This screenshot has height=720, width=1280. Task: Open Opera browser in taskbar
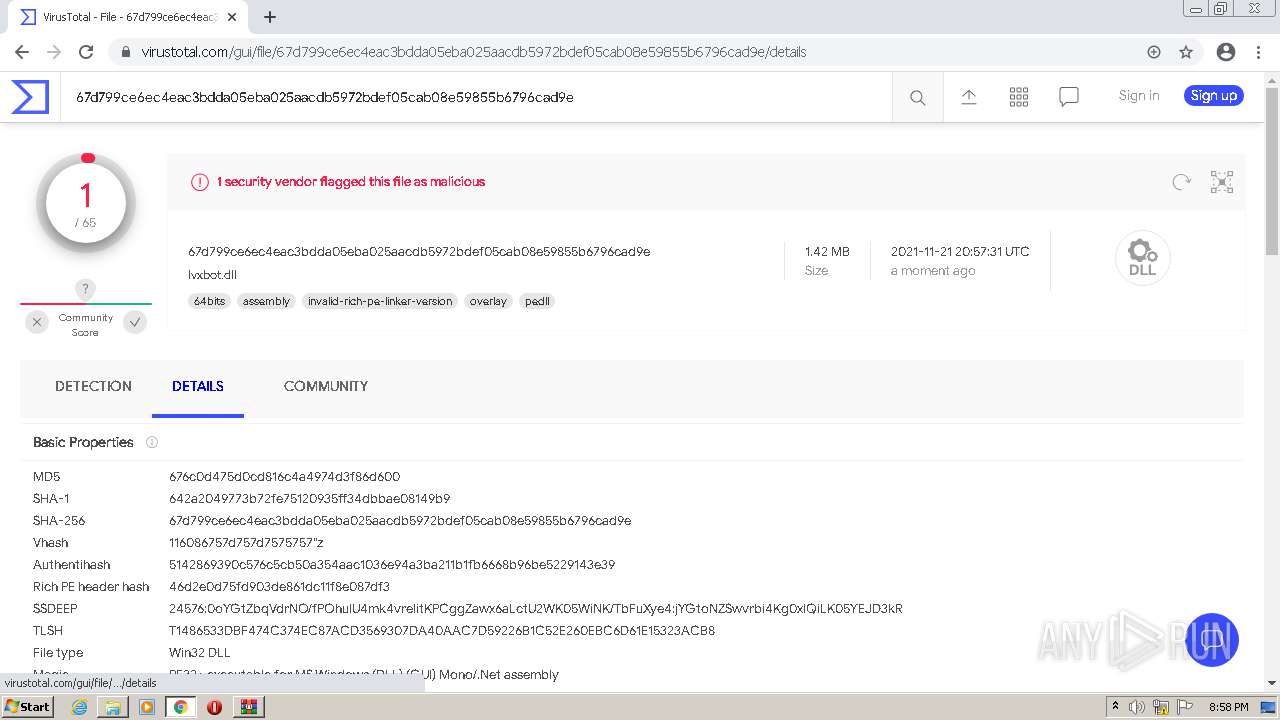tap(214, 707)
